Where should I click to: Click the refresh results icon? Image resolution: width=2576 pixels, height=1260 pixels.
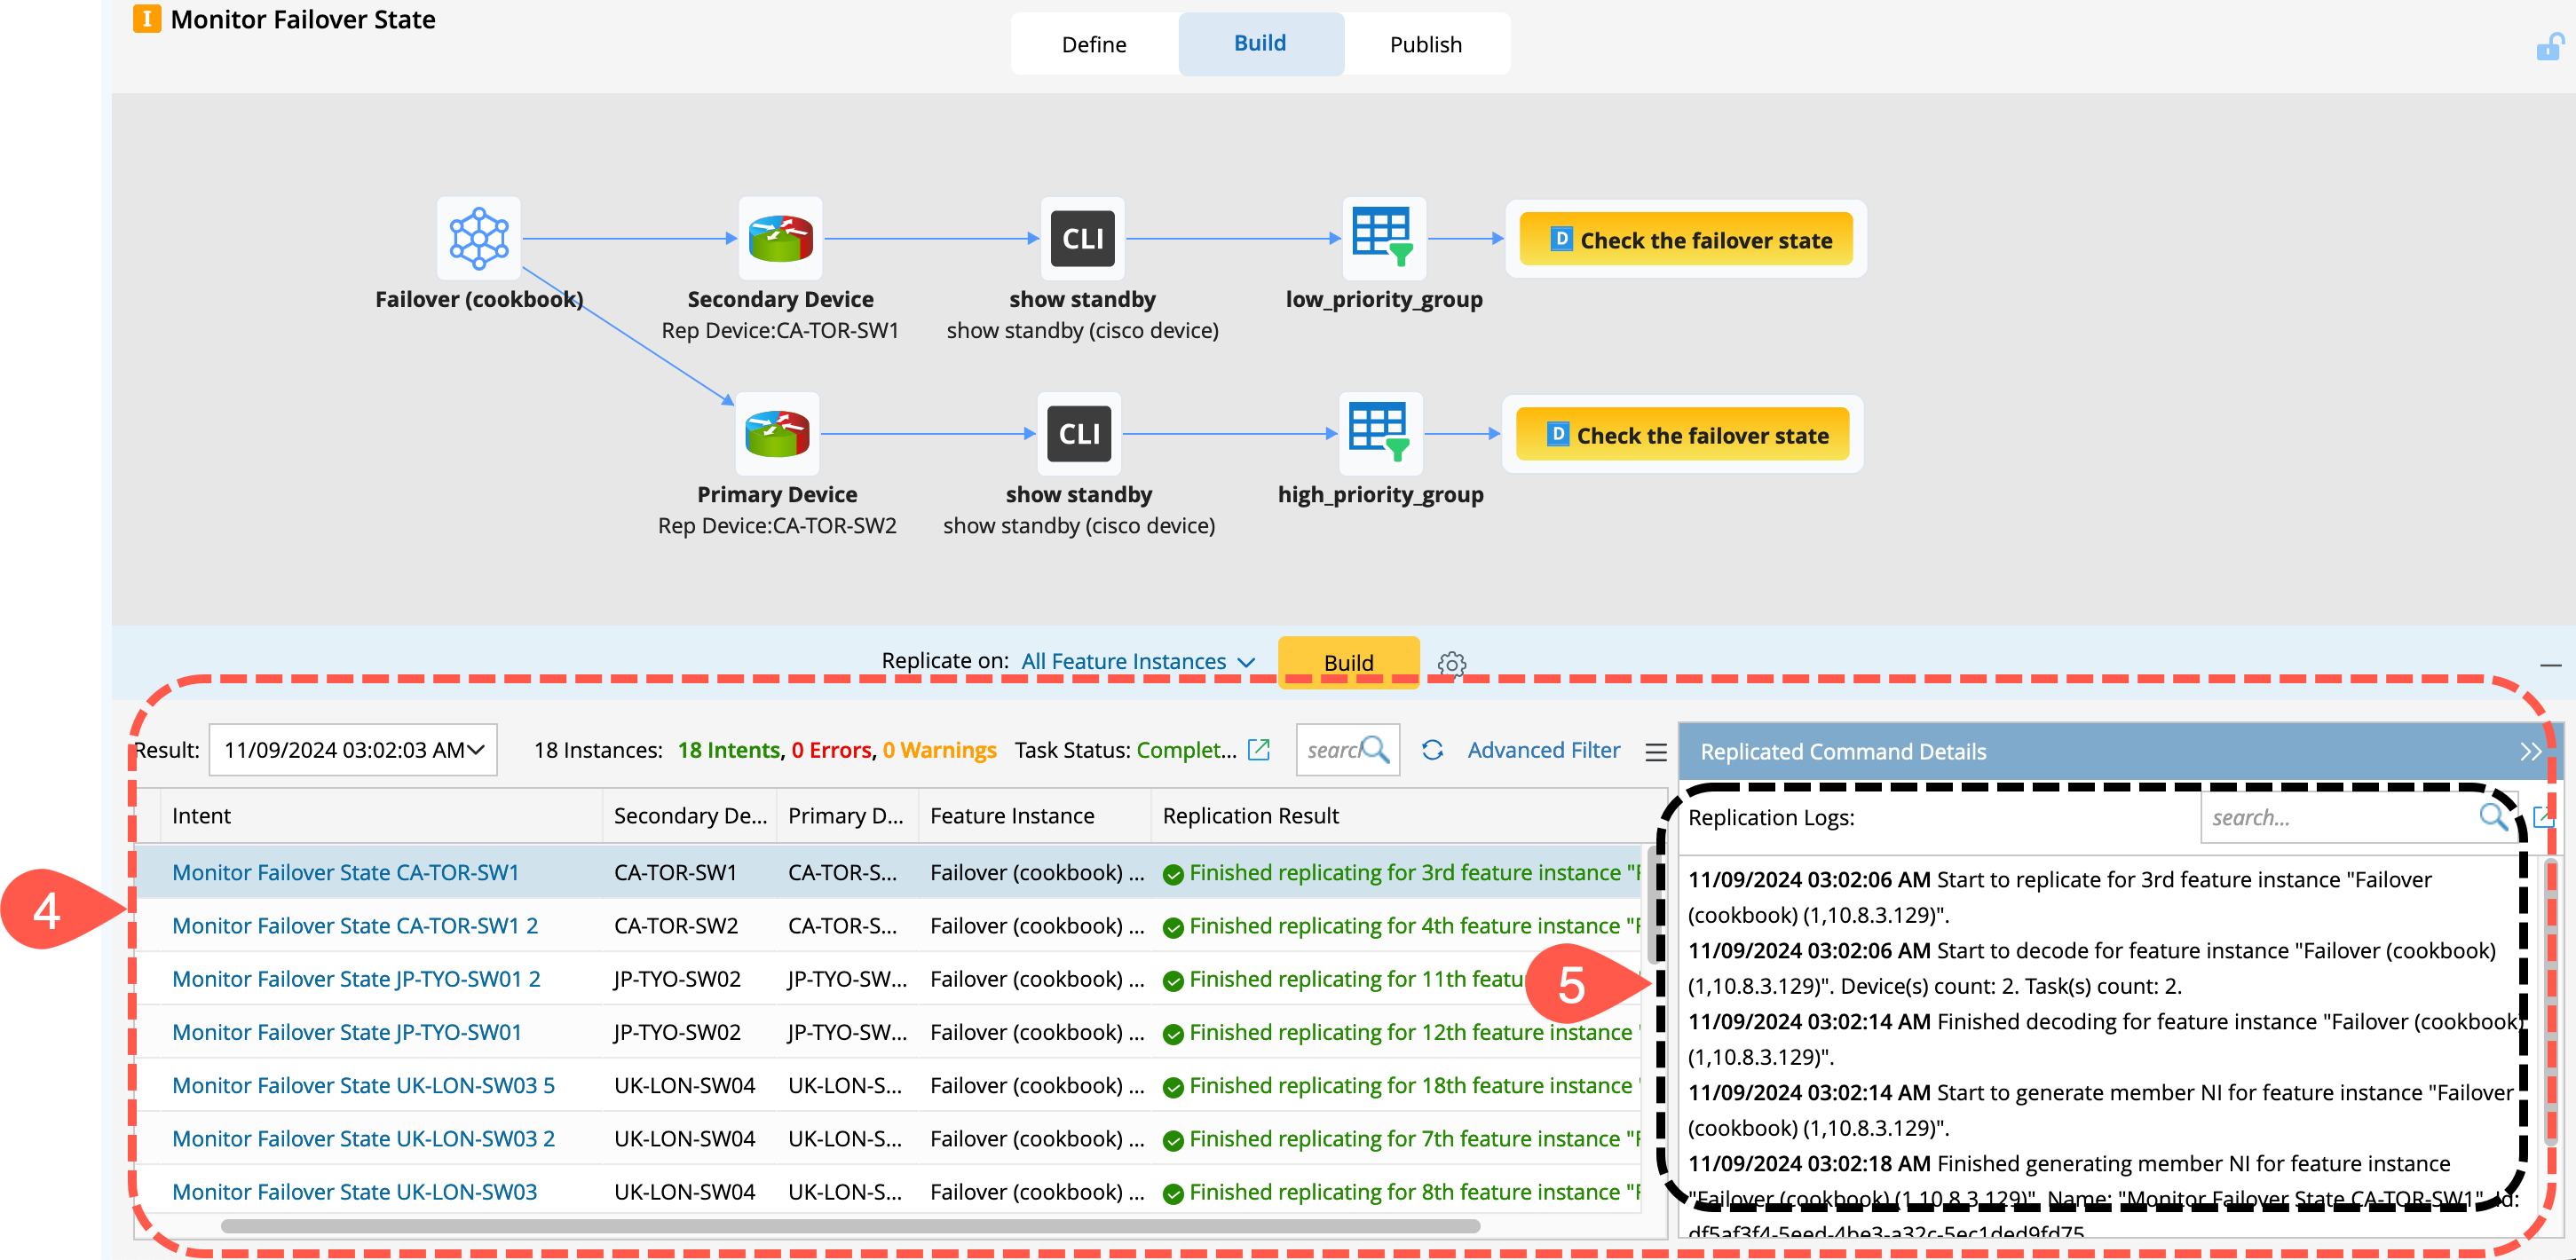point(1432,750)
